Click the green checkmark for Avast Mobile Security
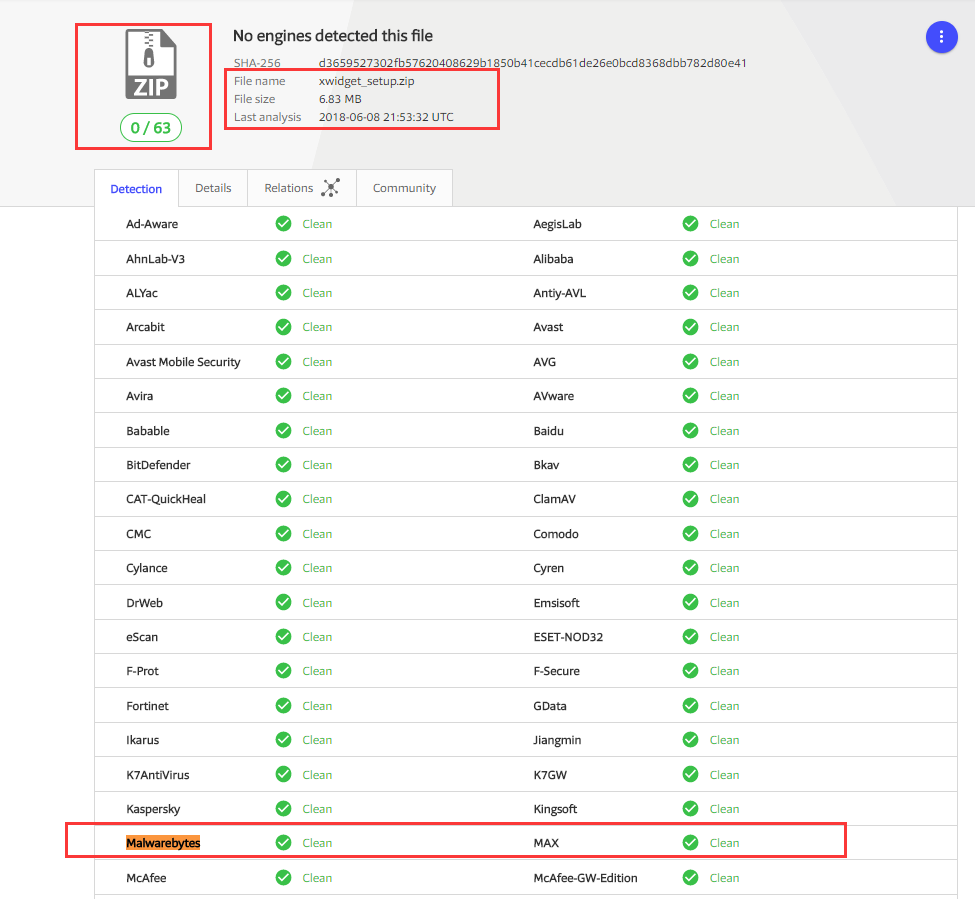 284,362
